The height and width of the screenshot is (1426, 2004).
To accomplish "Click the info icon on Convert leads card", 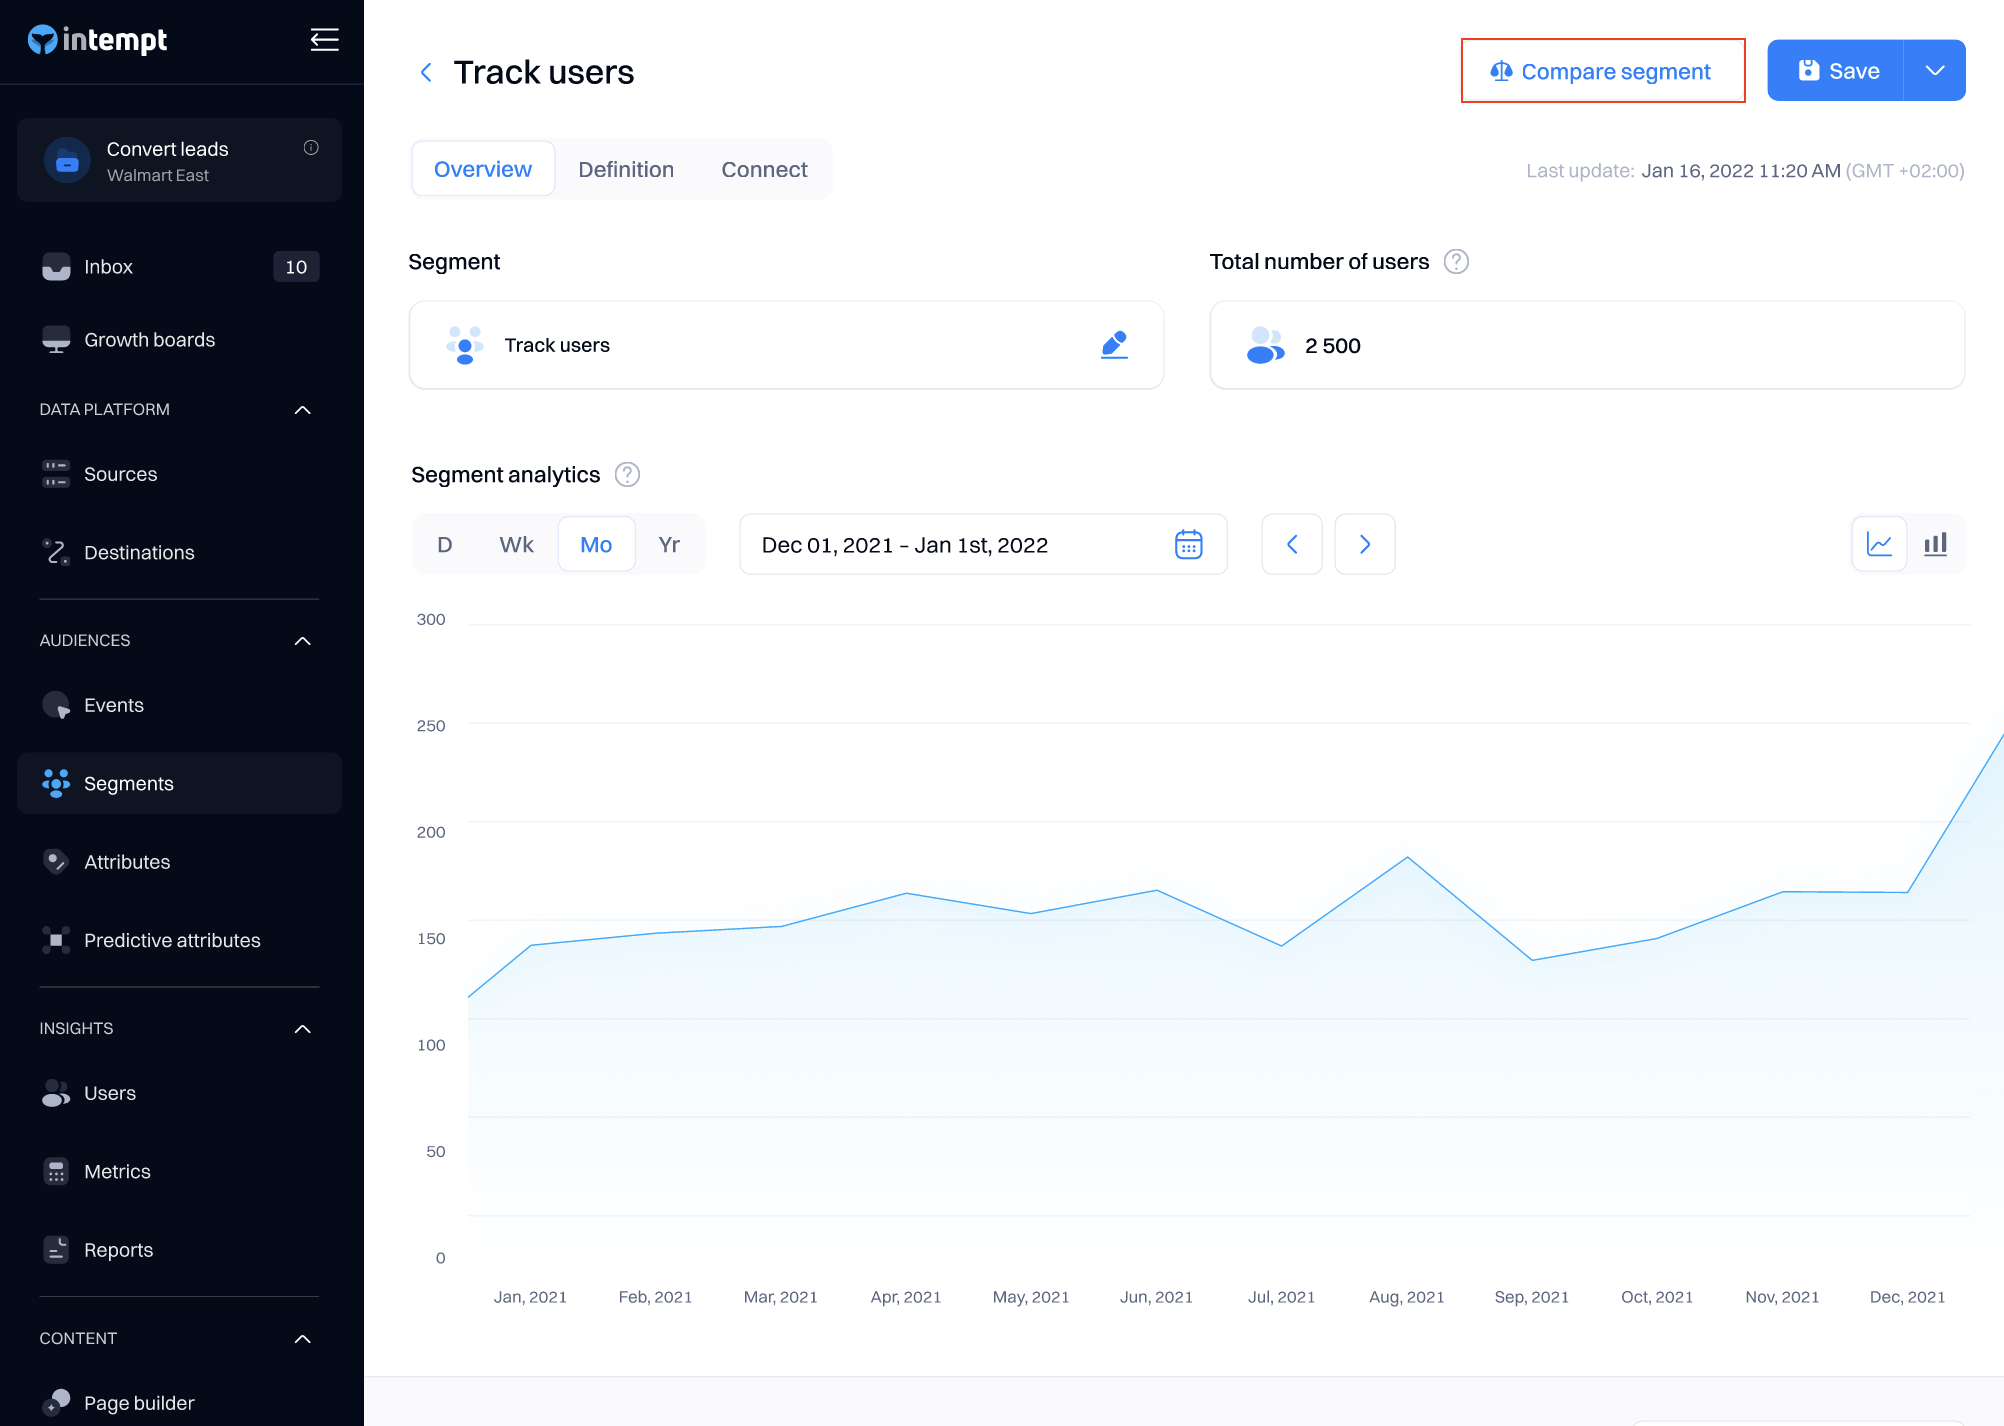I will (311, 148).
